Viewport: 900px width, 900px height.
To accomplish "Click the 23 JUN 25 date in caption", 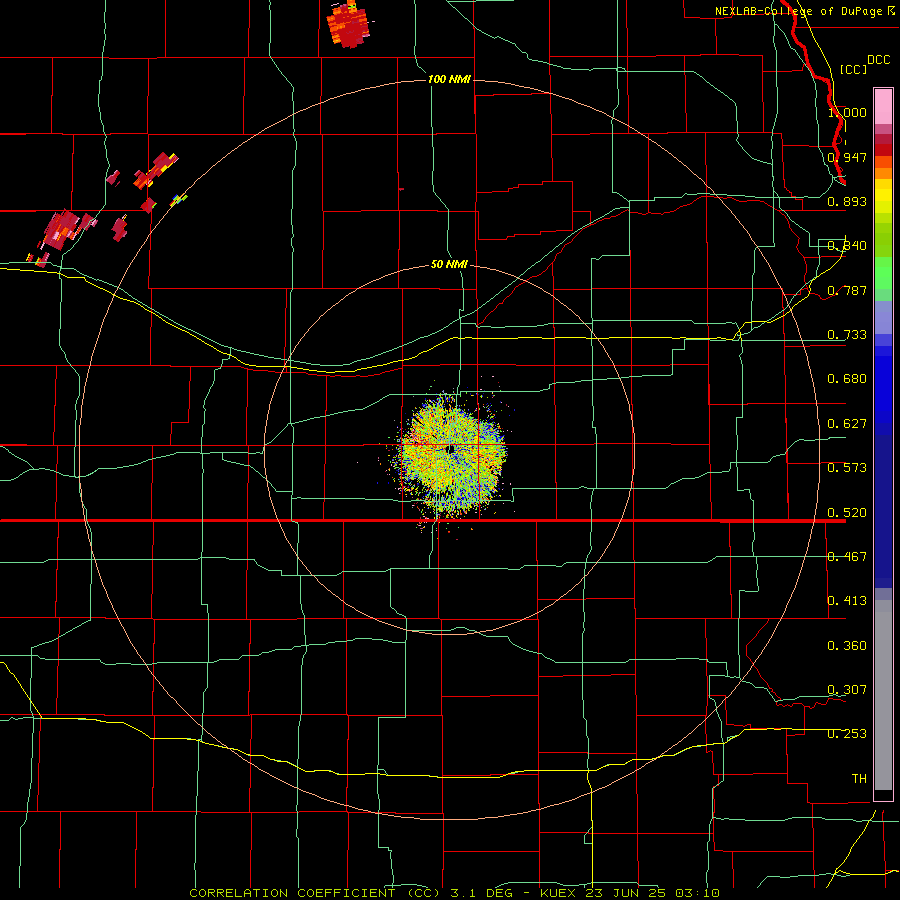I will point(626,893).
